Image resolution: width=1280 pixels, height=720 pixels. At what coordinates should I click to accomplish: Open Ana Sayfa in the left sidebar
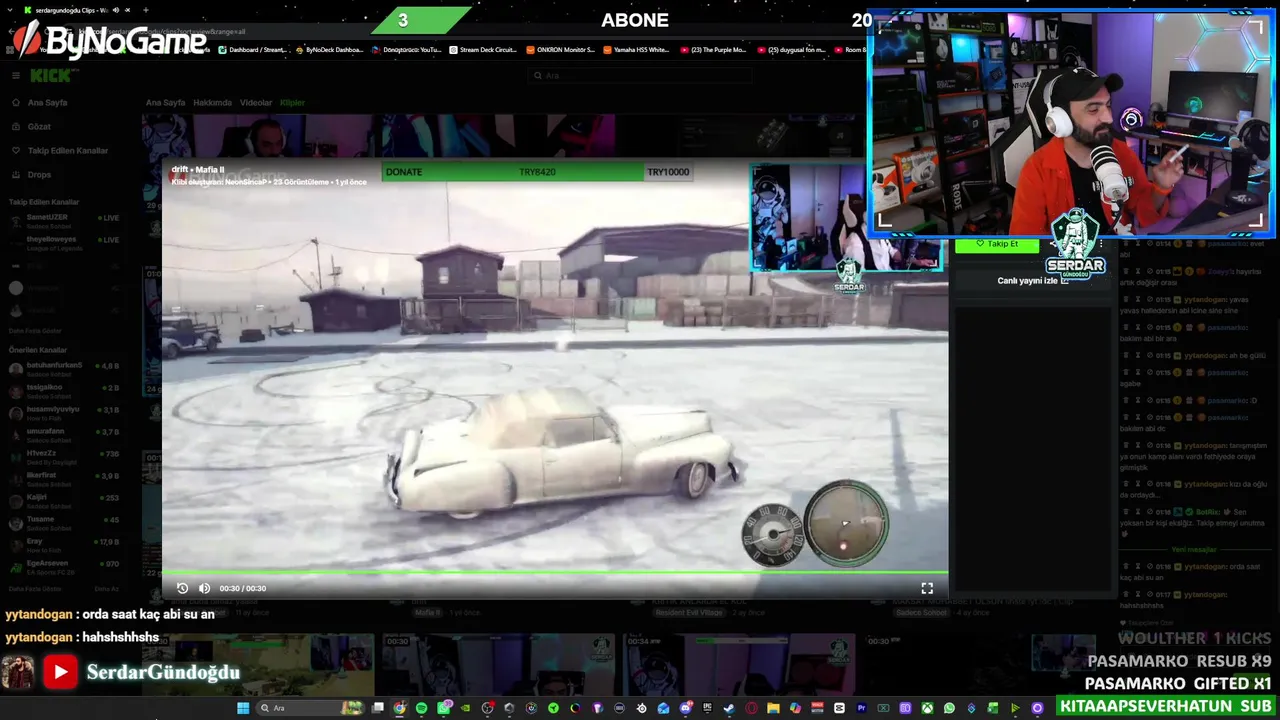tap(47, 103)
